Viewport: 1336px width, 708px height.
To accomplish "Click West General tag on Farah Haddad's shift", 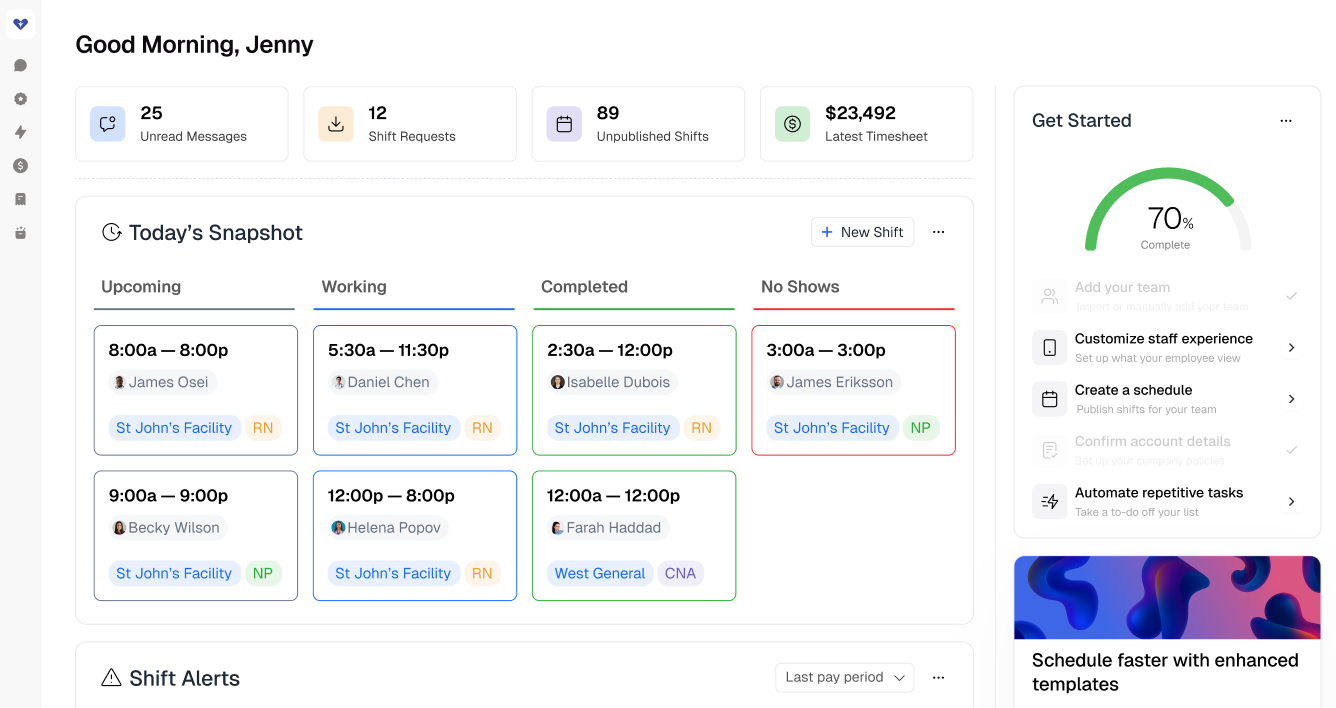I will click(600, 573).
